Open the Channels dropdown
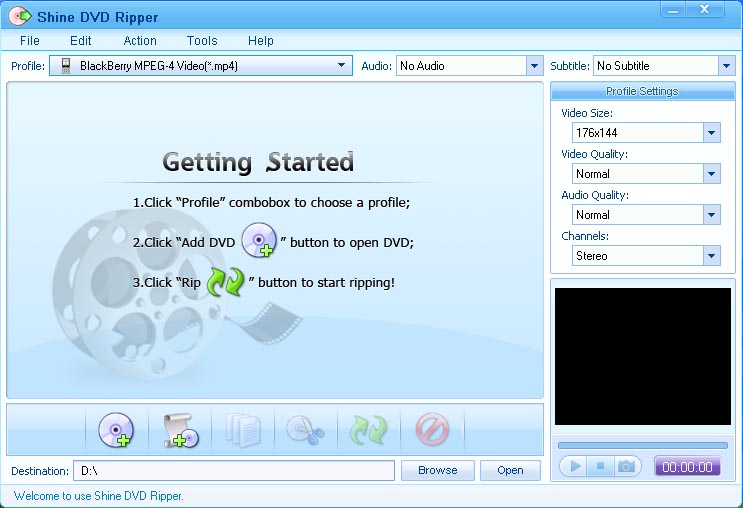The height and width of the screenshot is (508, 743). point(711,256)
